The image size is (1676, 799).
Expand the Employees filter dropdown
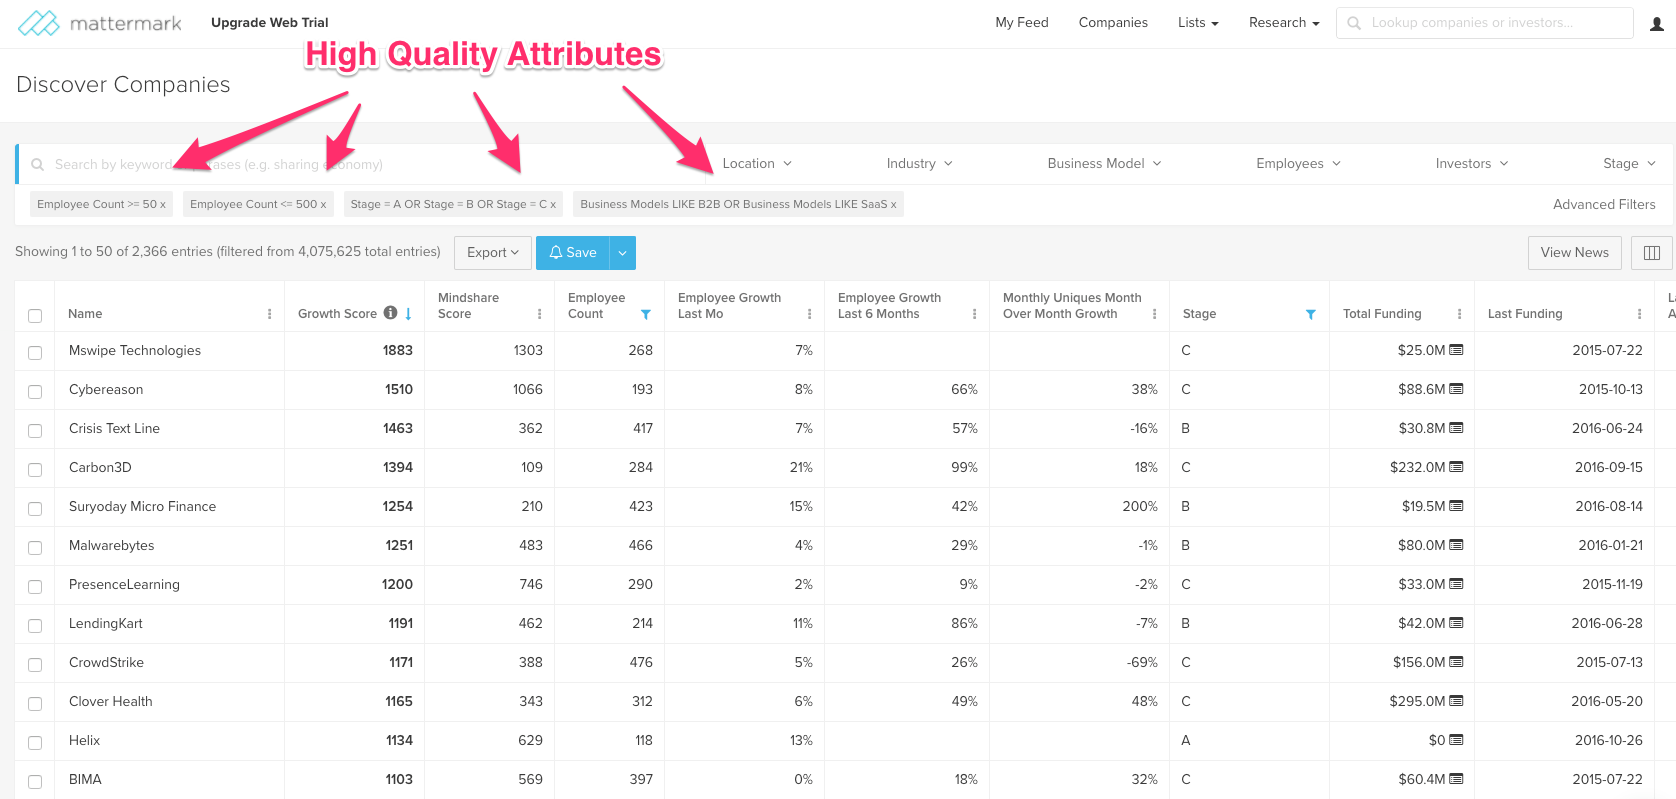(x=1298, y=164)
